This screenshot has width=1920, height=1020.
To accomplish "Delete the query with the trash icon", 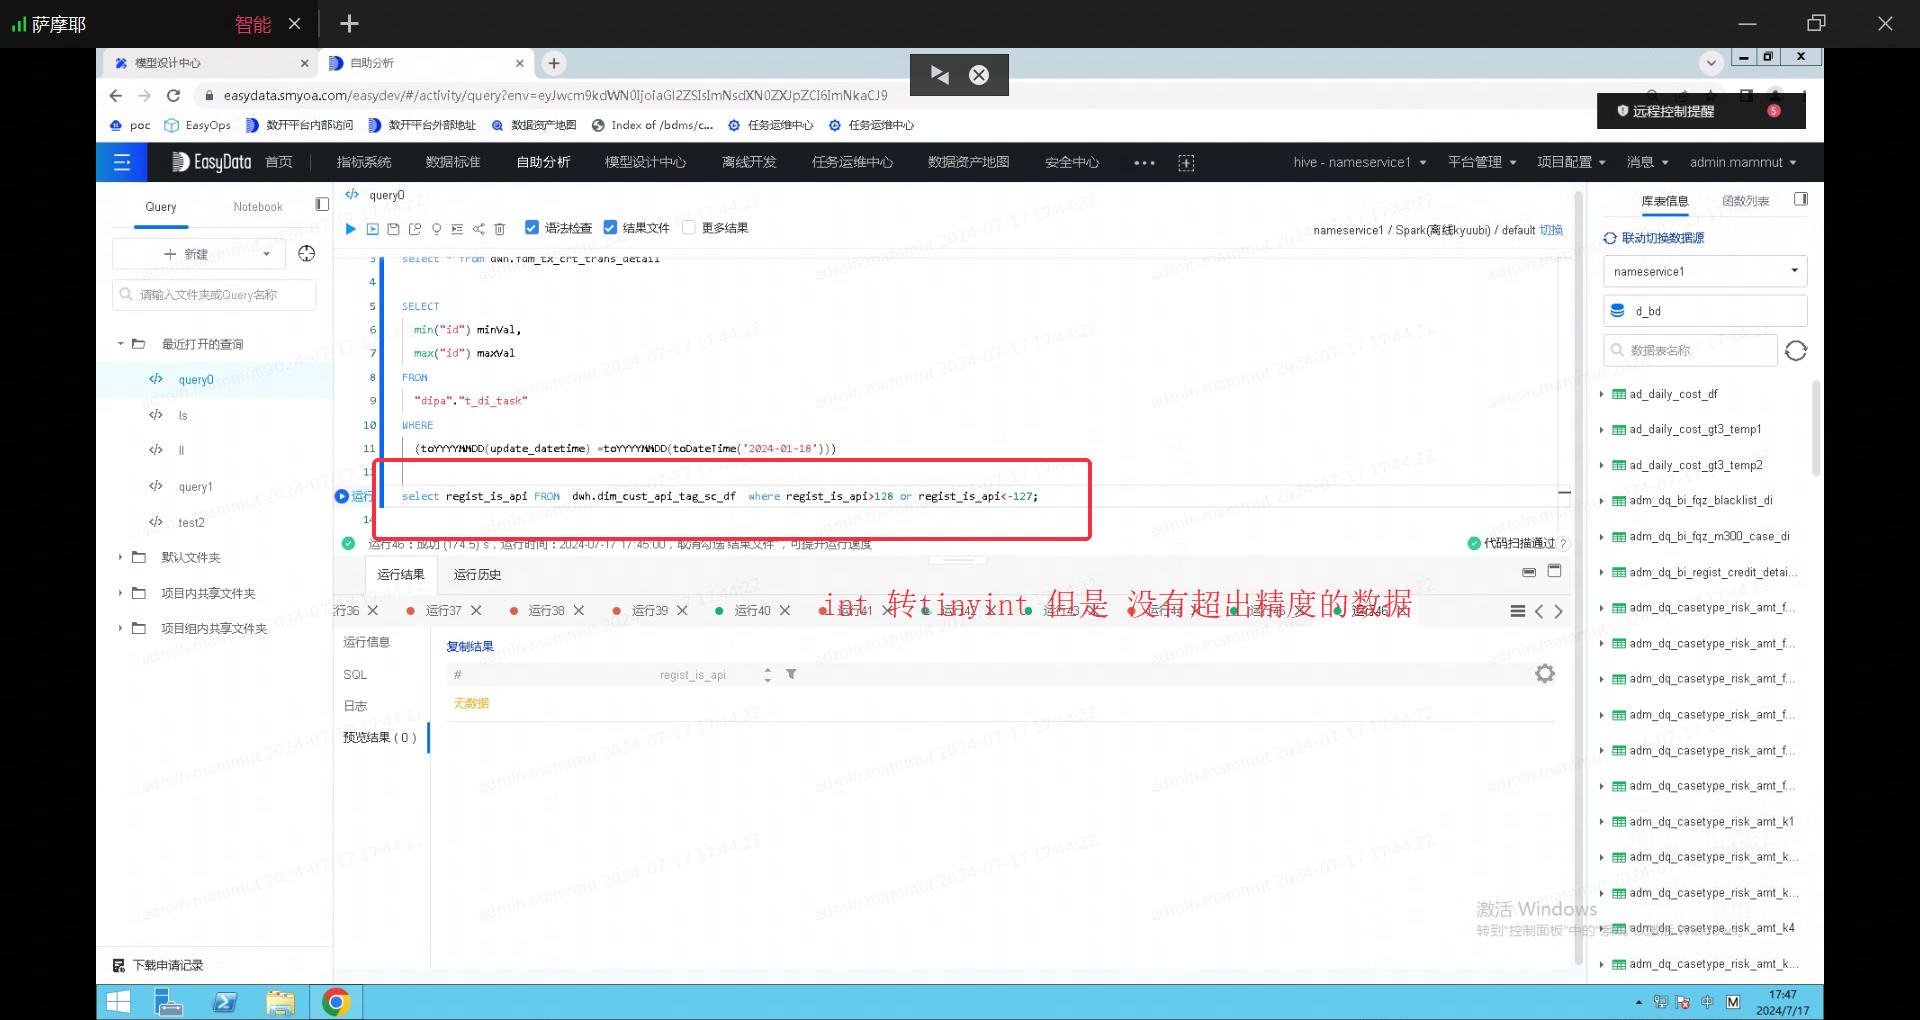I will [499, 228].
